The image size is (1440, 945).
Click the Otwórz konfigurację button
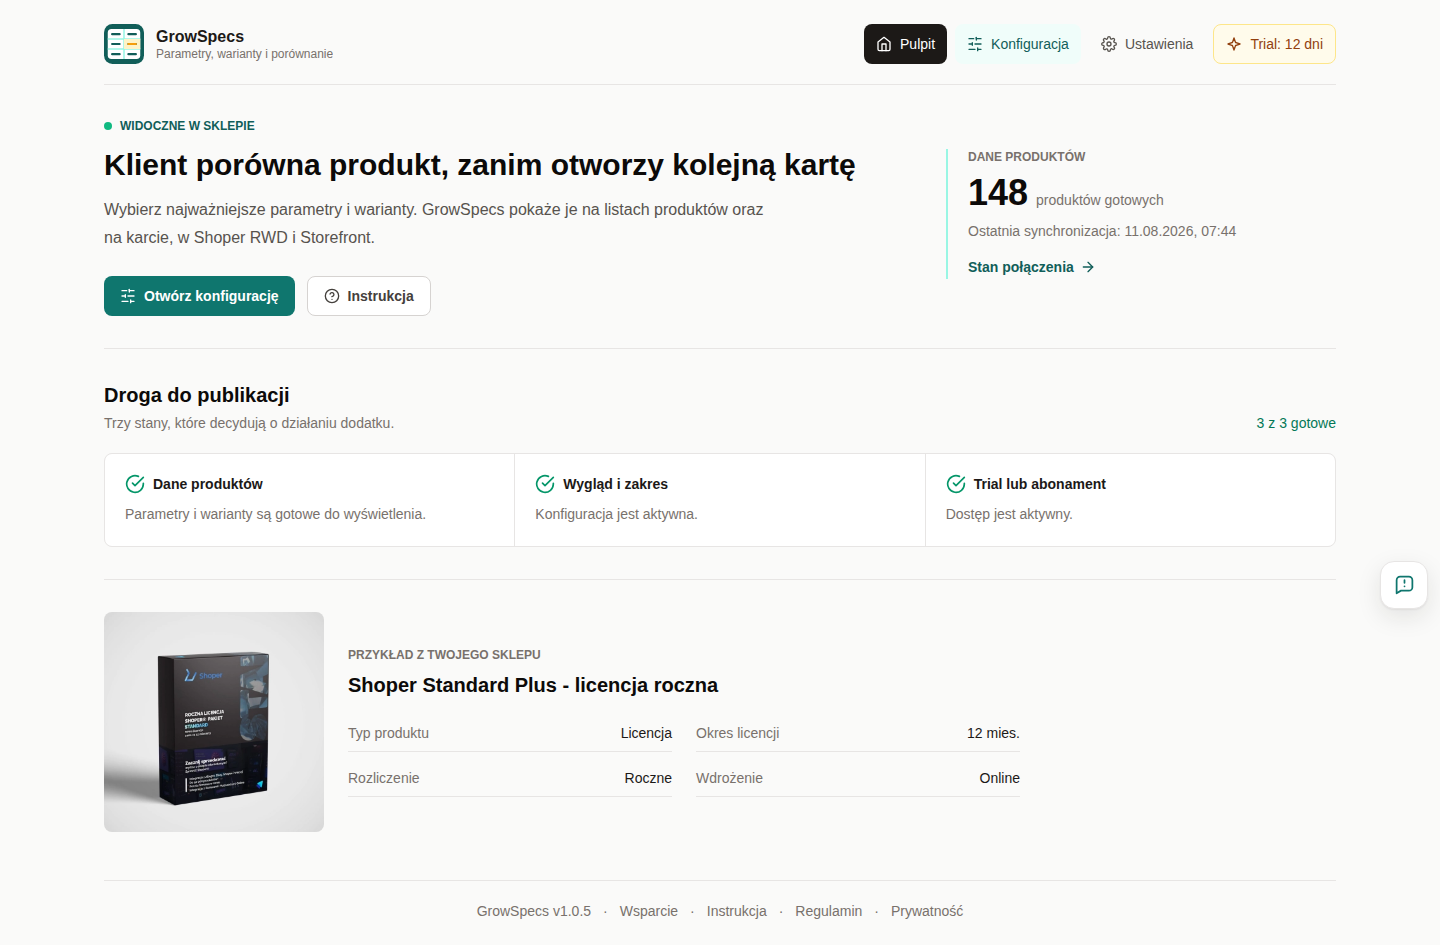[x=199, y=296]
